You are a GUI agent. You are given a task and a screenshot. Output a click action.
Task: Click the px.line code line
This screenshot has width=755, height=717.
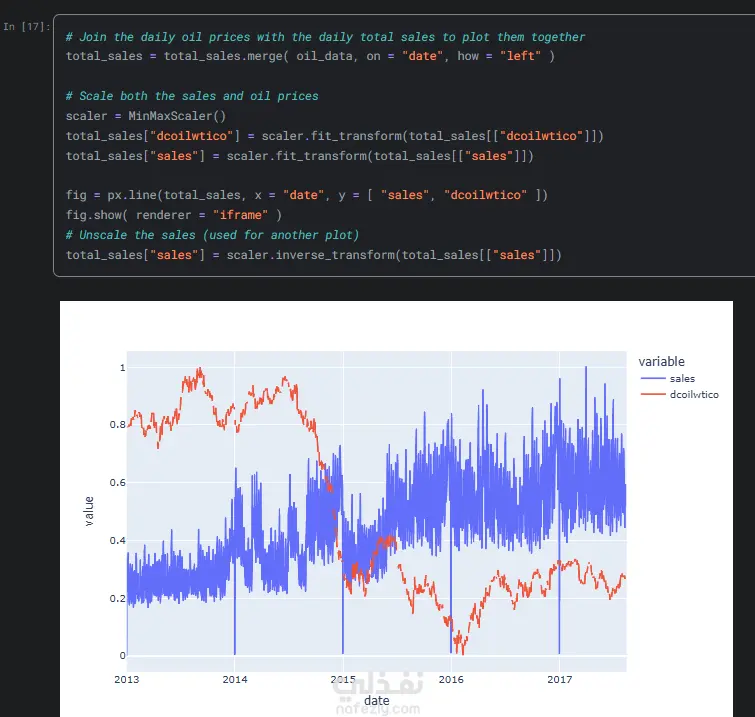(x=306, y=195)
